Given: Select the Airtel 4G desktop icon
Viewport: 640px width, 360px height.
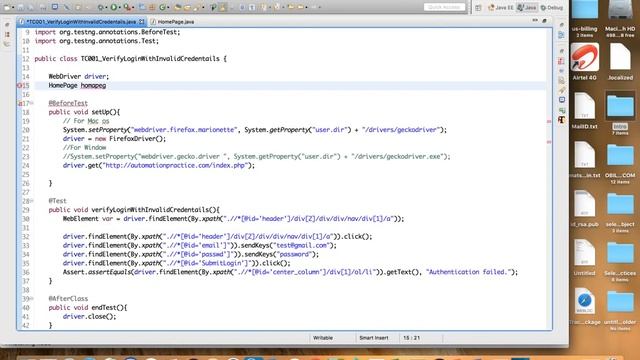Looking at the screenshot, I should [x=584, y=61].
